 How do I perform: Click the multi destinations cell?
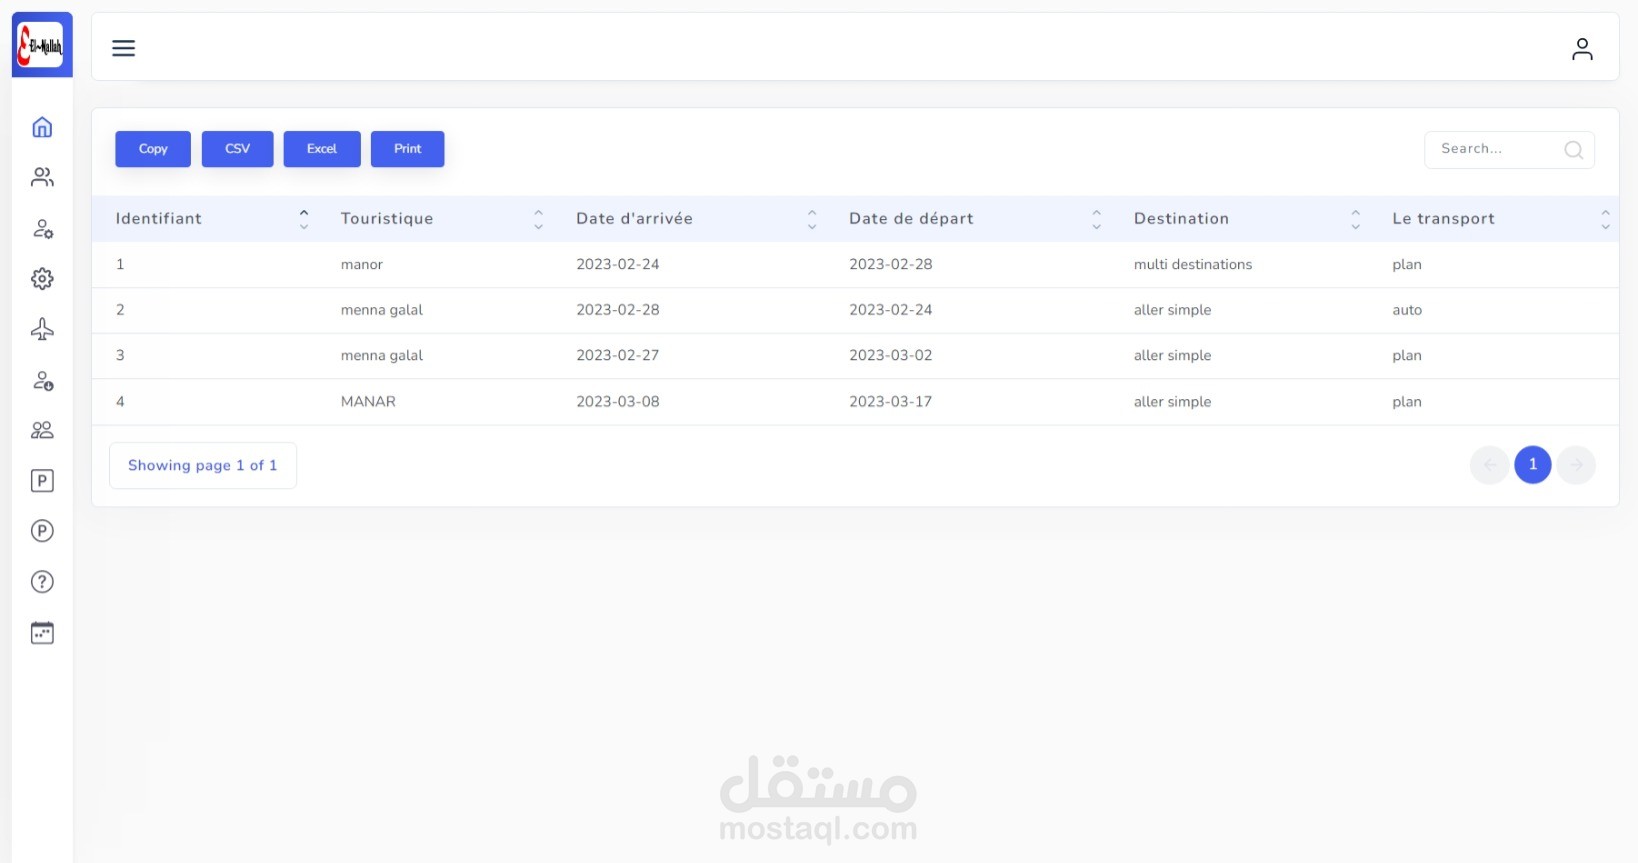coord(1192,264)
